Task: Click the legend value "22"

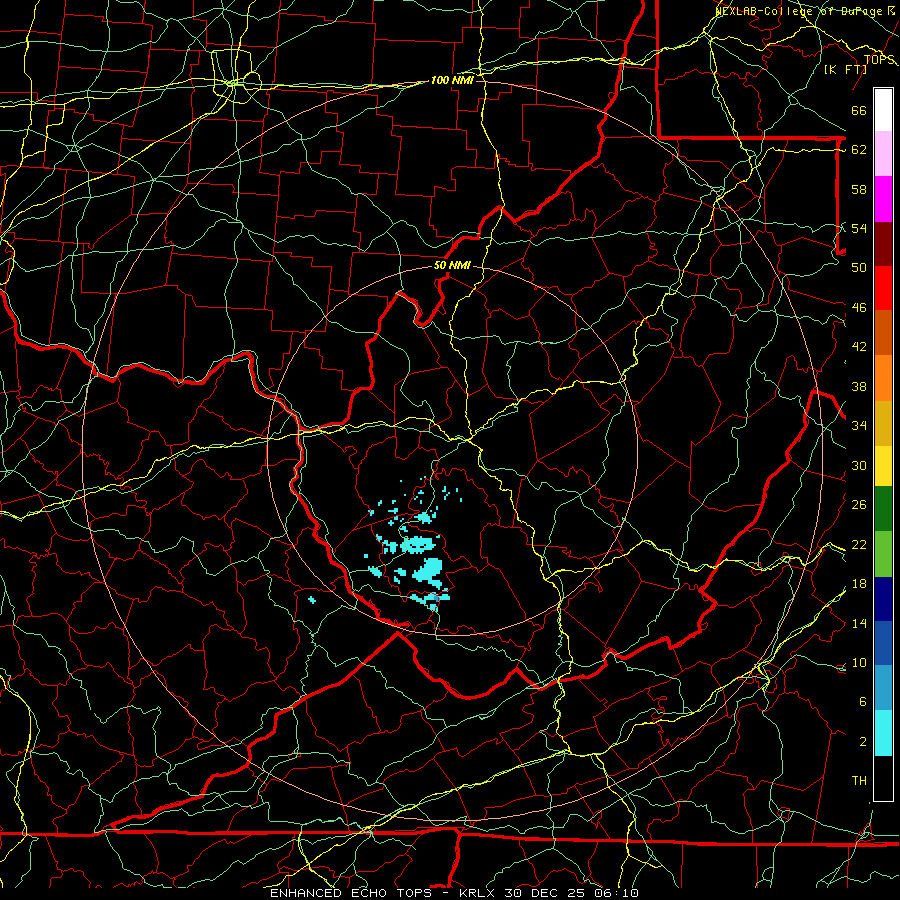Action: (x=859, y=544)
